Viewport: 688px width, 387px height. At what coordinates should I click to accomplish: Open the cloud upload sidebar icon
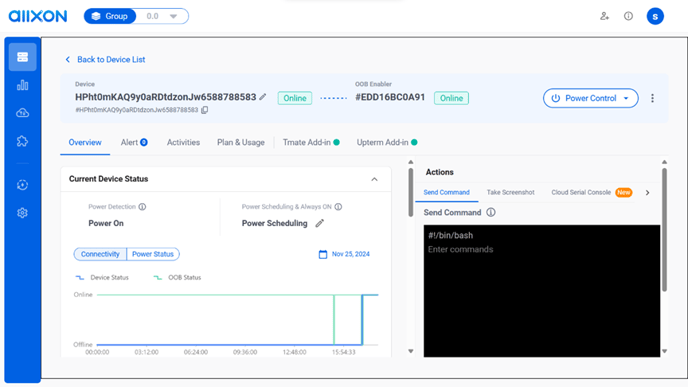pyautogui.click(x=22, y=113)
